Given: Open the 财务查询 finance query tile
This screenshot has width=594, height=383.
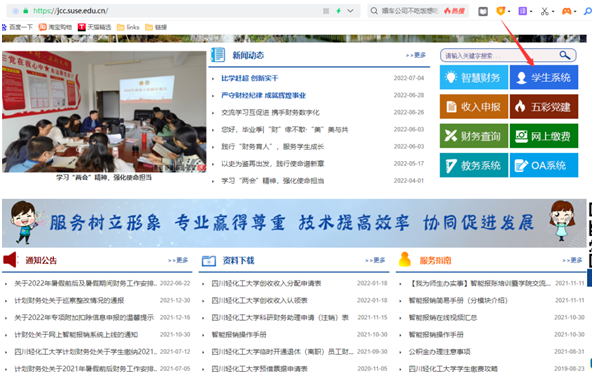Looking at the screenshot, I should (474, 136).
